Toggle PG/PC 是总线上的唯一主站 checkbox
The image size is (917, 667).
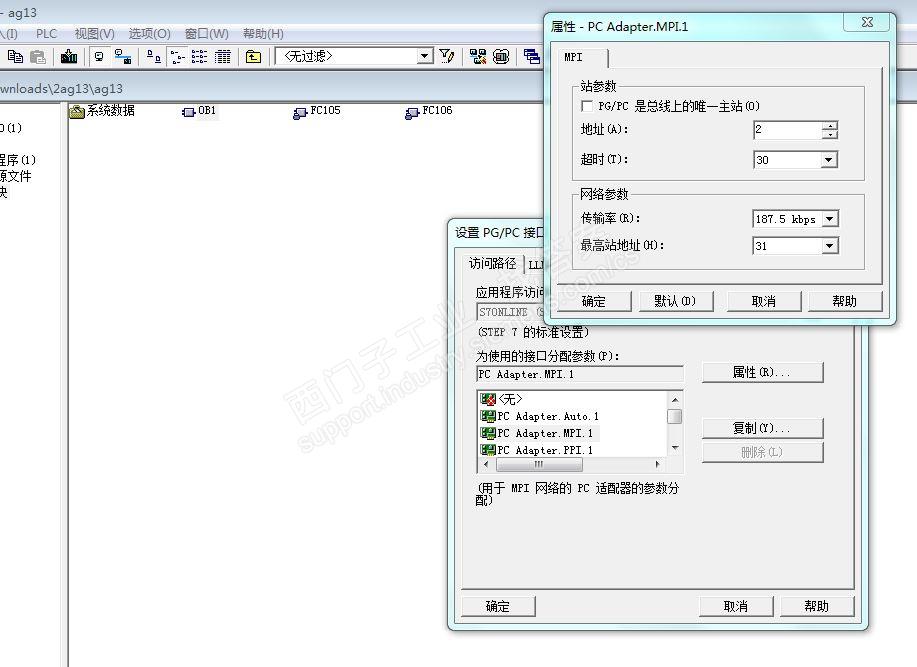pos(587,106)
